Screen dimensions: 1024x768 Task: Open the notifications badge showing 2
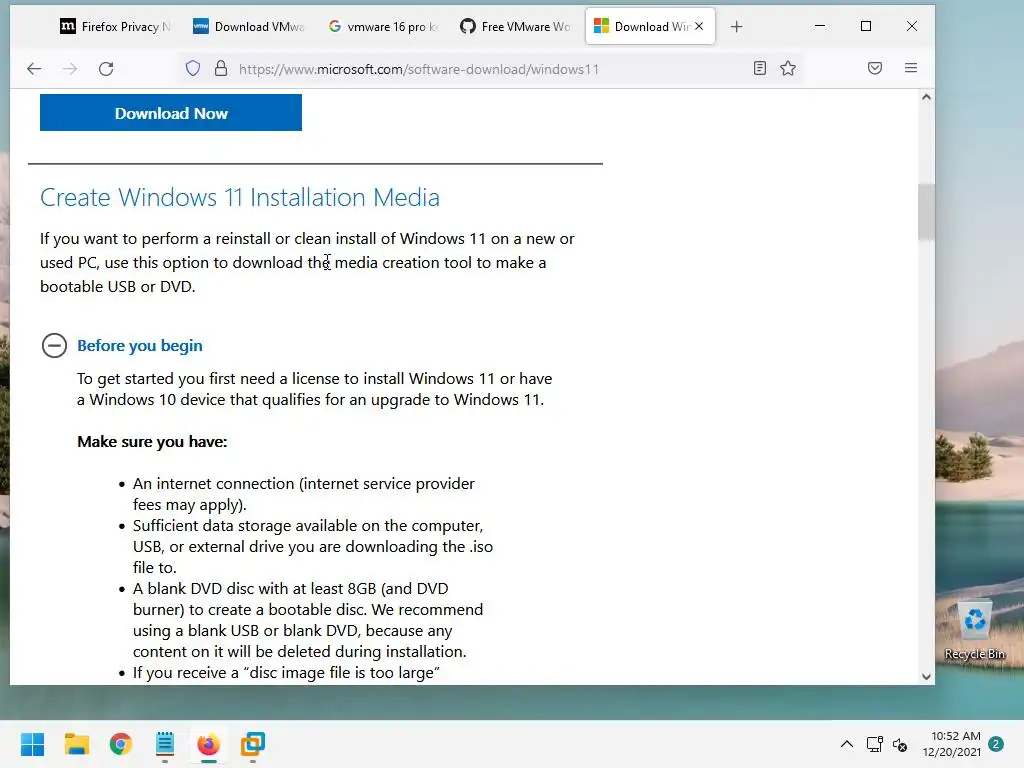tap(996, 744)
